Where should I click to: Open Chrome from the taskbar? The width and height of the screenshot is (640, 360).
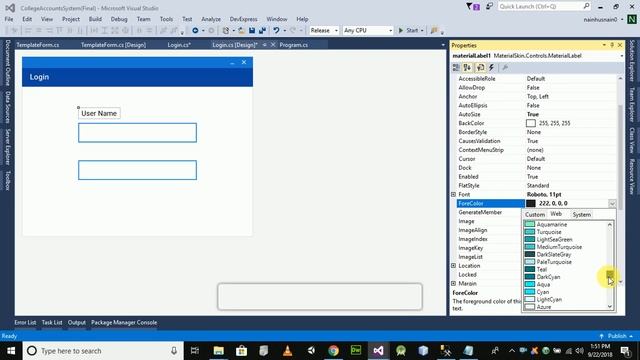(333, 351)
